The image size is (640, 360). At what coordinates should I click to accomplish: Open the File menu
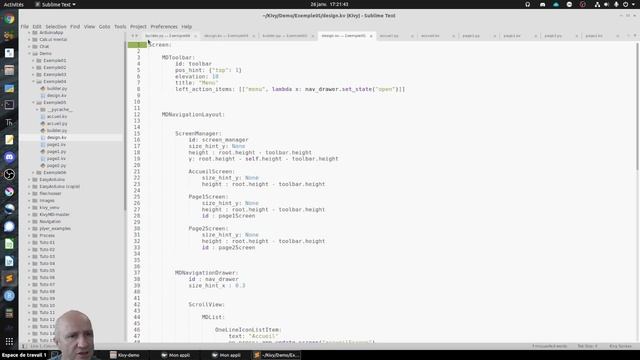coord(24,27)
